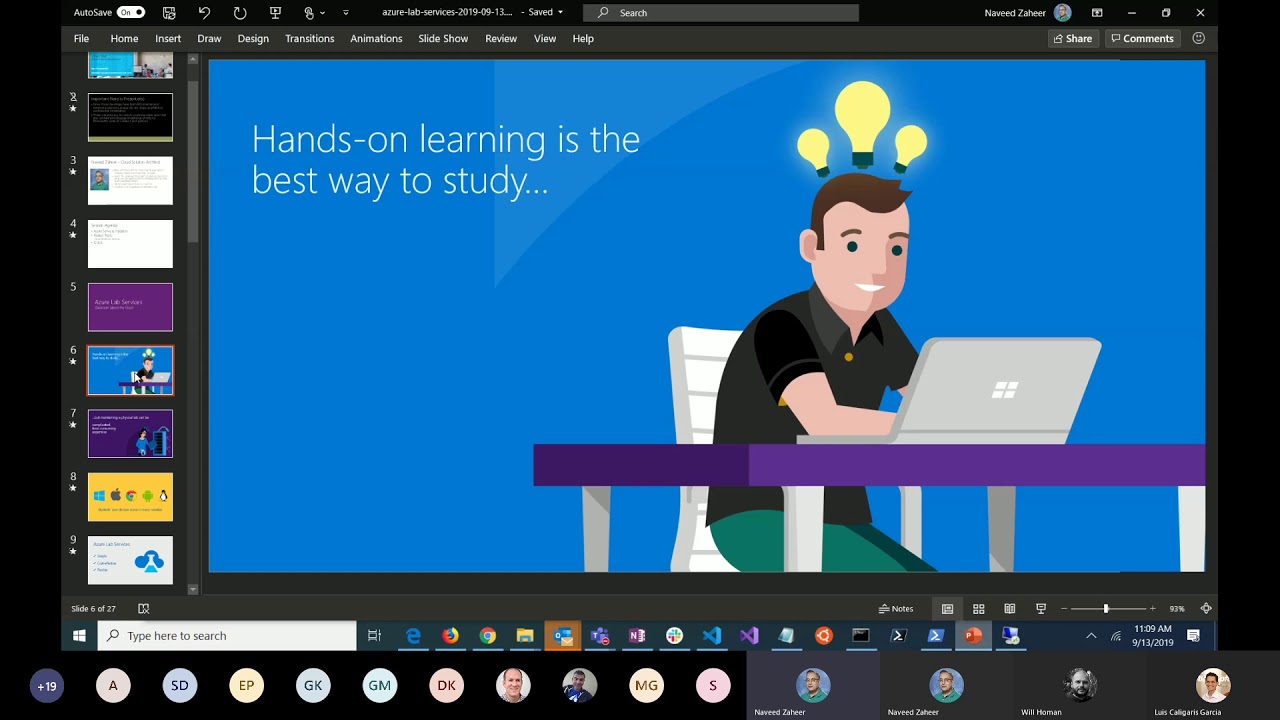Toggle Touch/Mouse mode icon
1280x720 pixels.
309,12
